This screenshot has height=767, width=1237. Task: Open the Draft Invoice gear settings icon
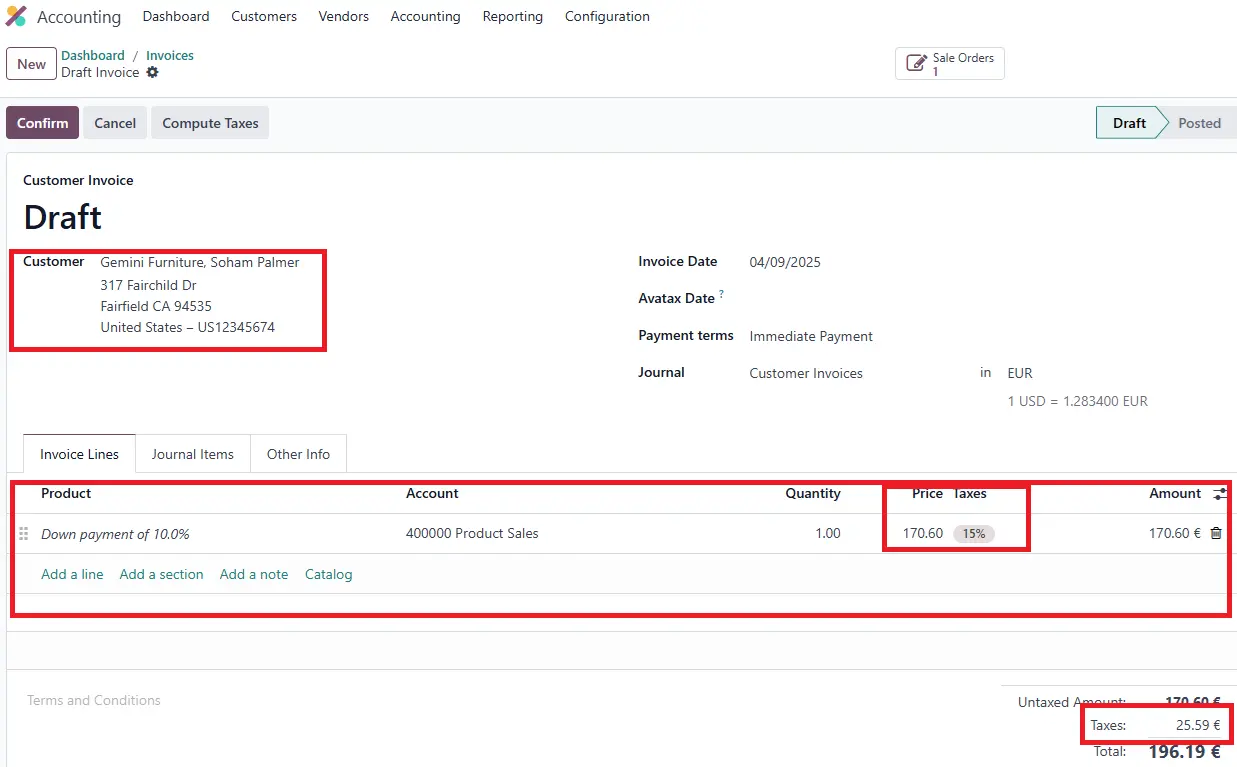tap(152, 72)
